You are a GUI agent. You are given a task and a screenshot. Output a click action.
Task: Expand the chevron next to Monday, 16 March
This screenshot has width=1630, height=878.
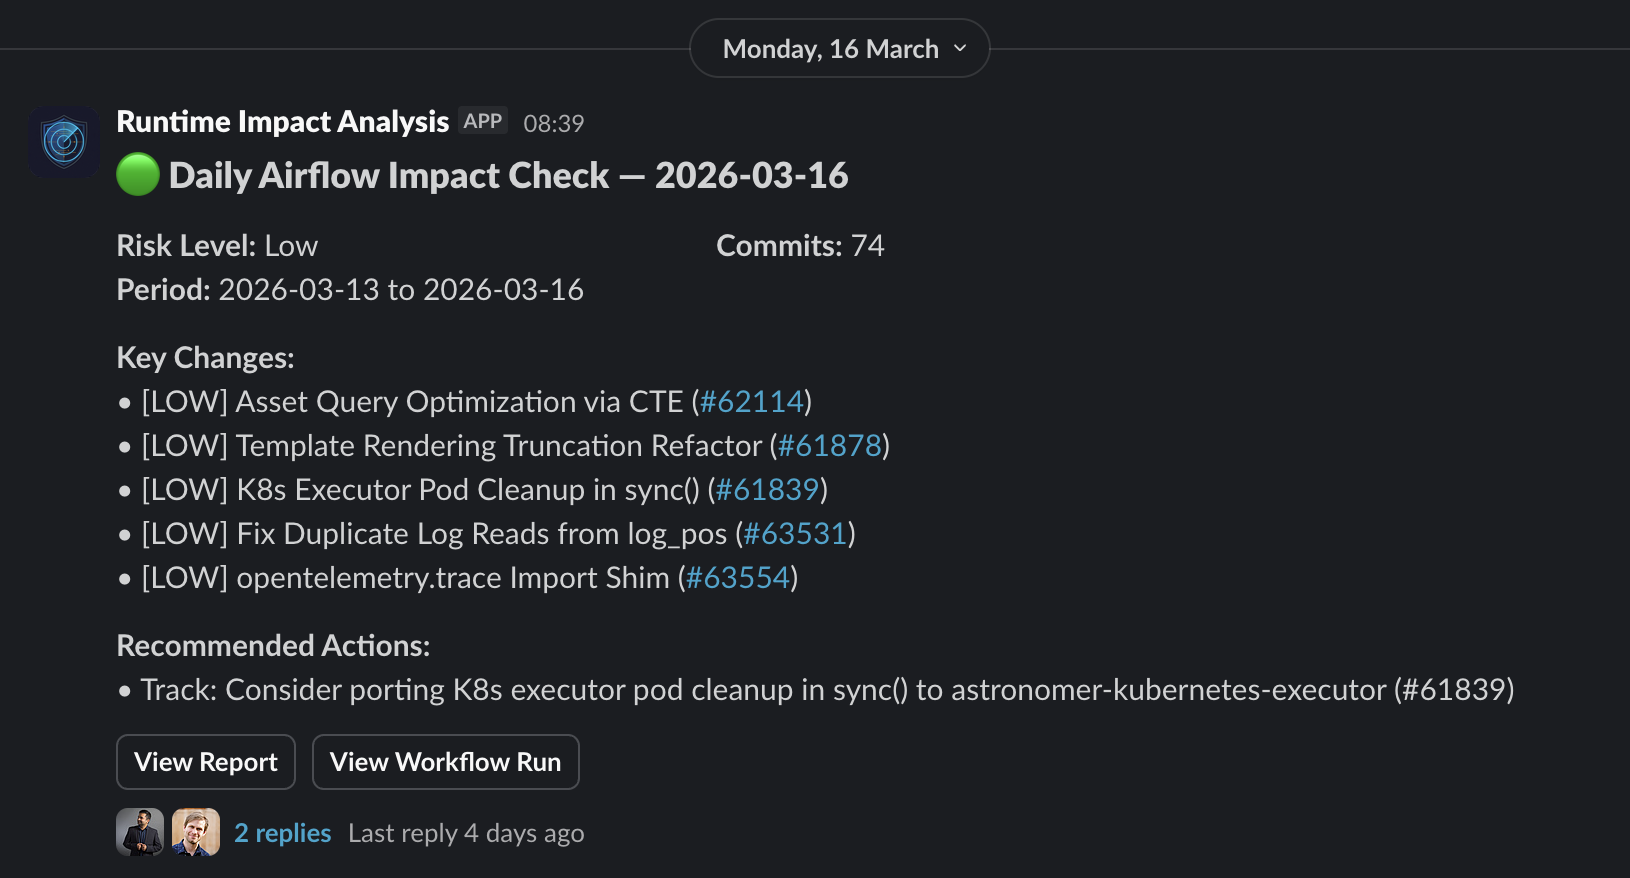click(x=960, y=48)
